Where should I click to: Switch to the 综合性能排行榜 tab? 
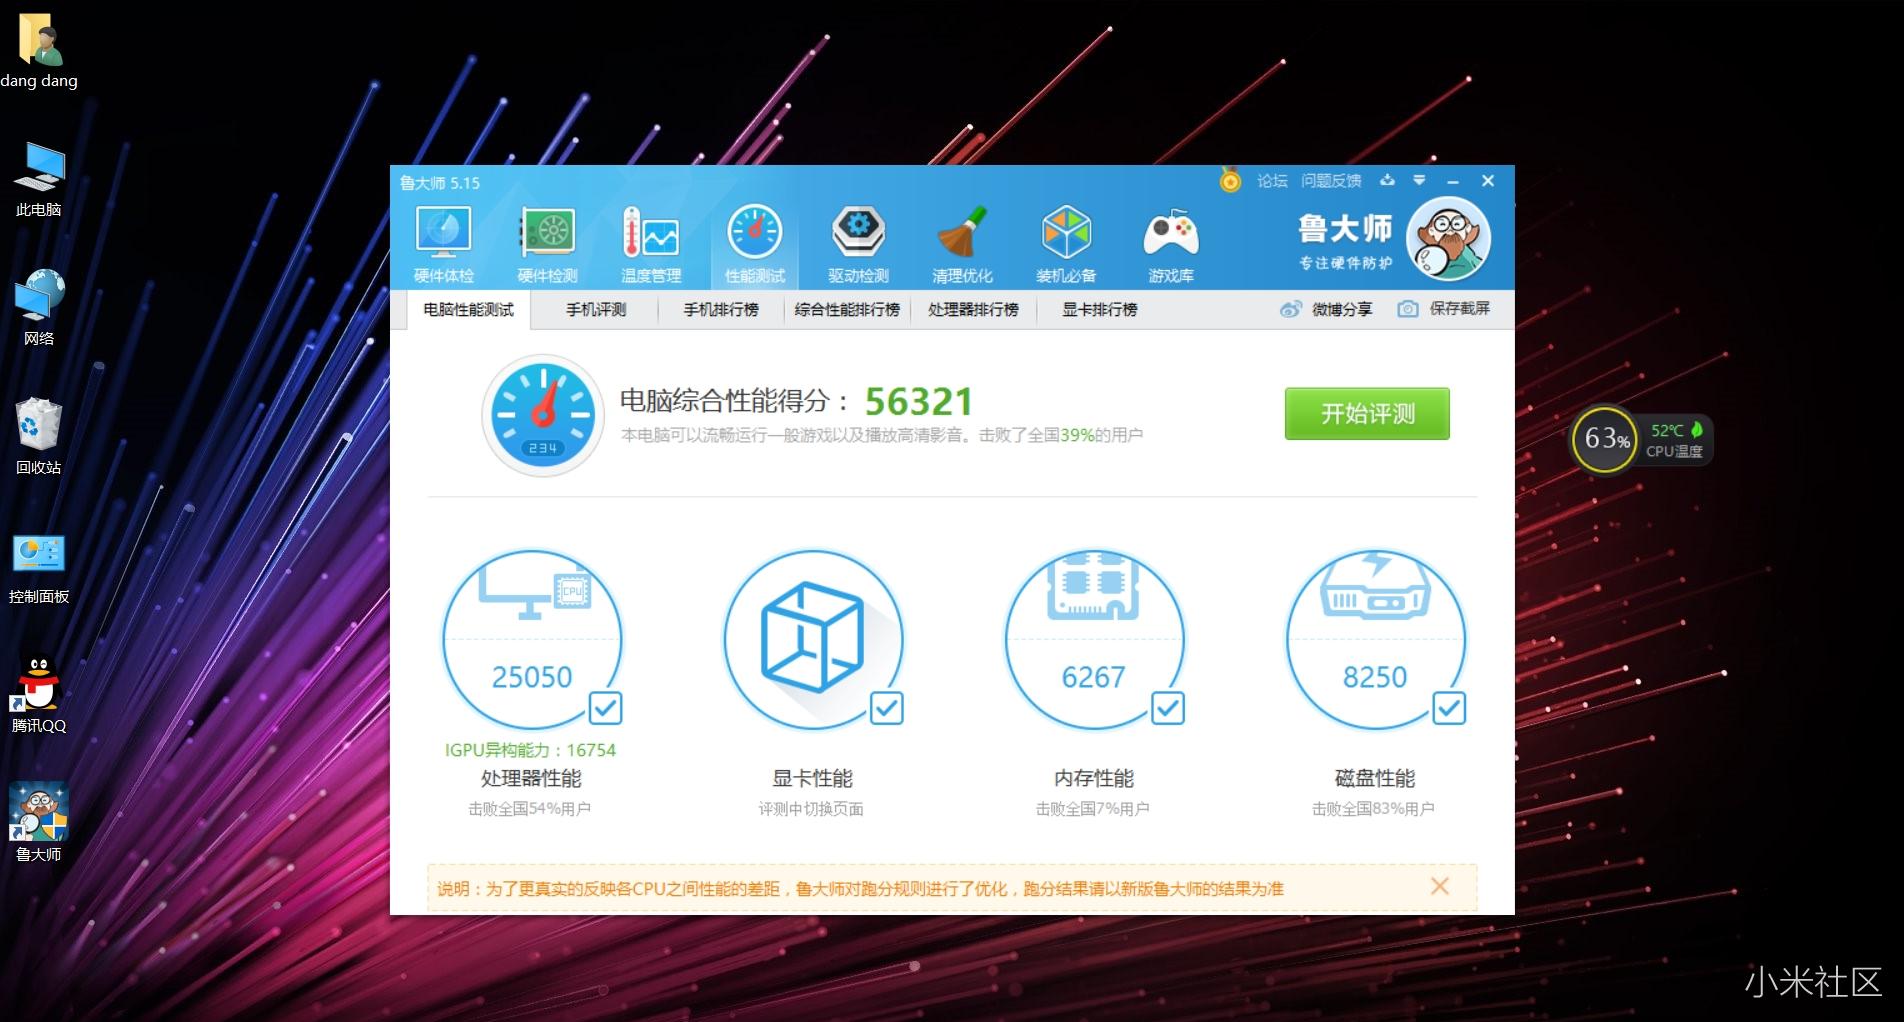pos(847,310)
